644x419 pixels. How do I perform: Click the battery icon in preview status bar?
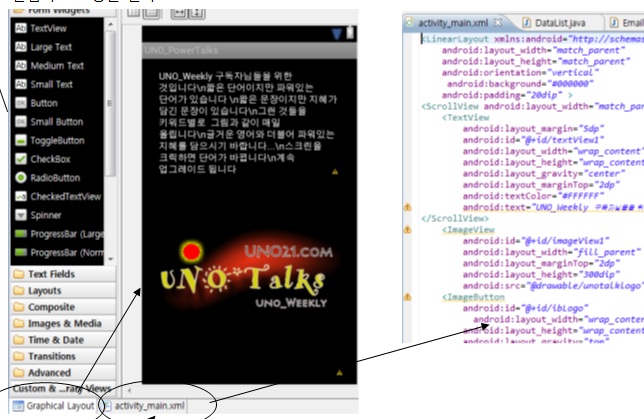coord(350,33)
